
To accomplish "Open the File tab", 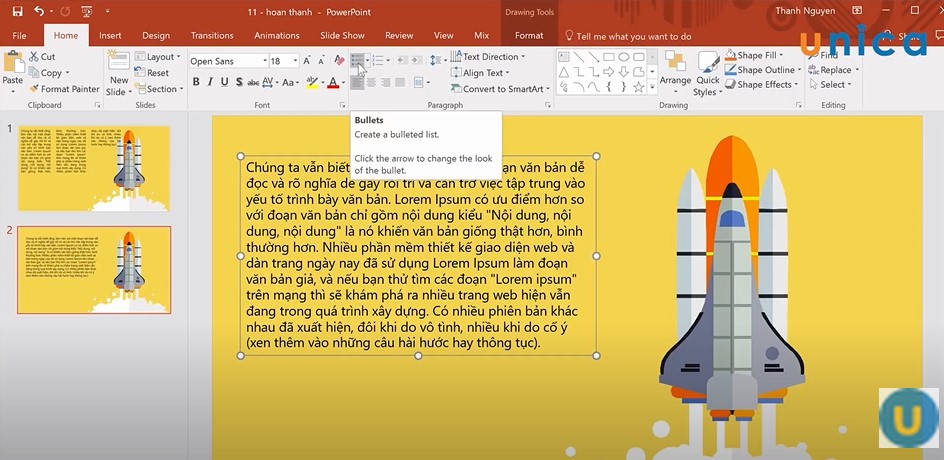I will click(x=19, y=36).
